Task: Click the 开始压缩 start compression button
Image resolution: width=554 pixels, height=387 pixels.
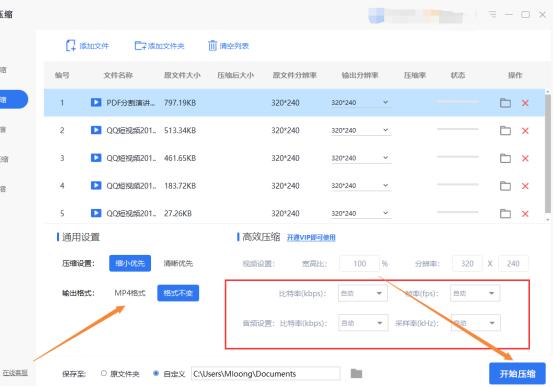Action: (517, 374)
